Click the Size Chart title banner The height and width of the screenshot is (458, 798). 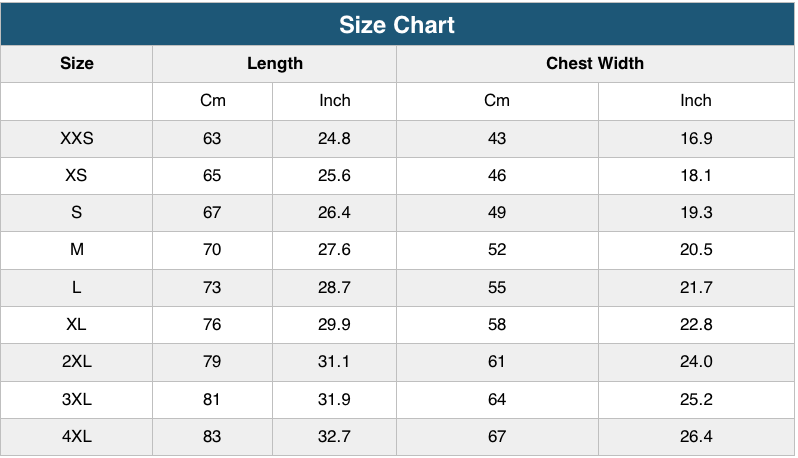(x=397, y=25)
